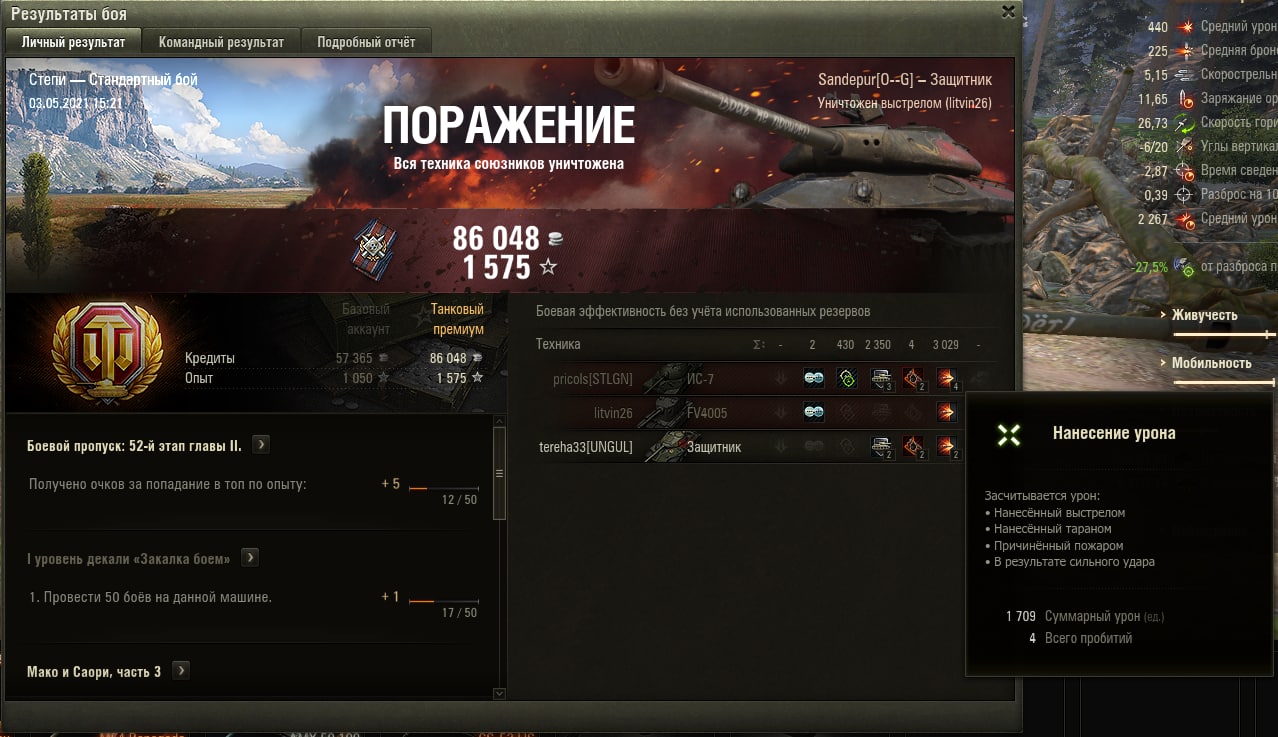Close the battle results window

[1008, 12]
